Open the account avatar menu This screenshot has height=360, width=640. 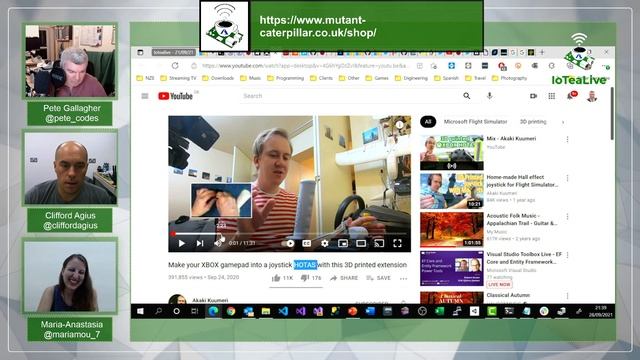pyautogui.click(x=592, y=96)
